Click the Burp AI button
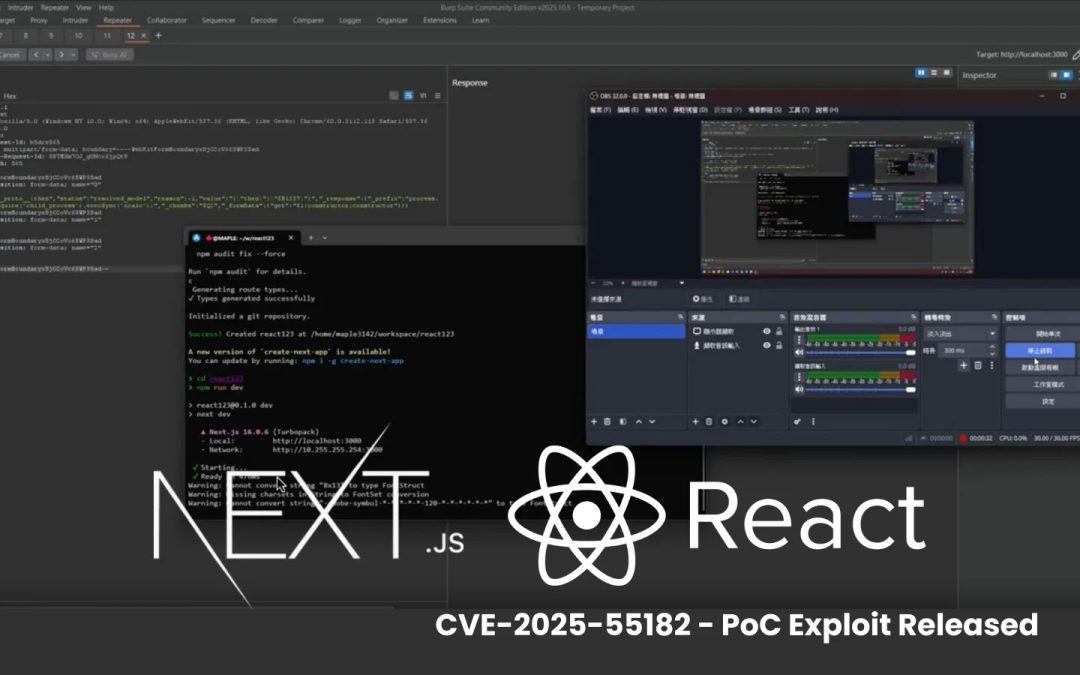This screenshot has height=675, width=1080. (x=113, y=55)
